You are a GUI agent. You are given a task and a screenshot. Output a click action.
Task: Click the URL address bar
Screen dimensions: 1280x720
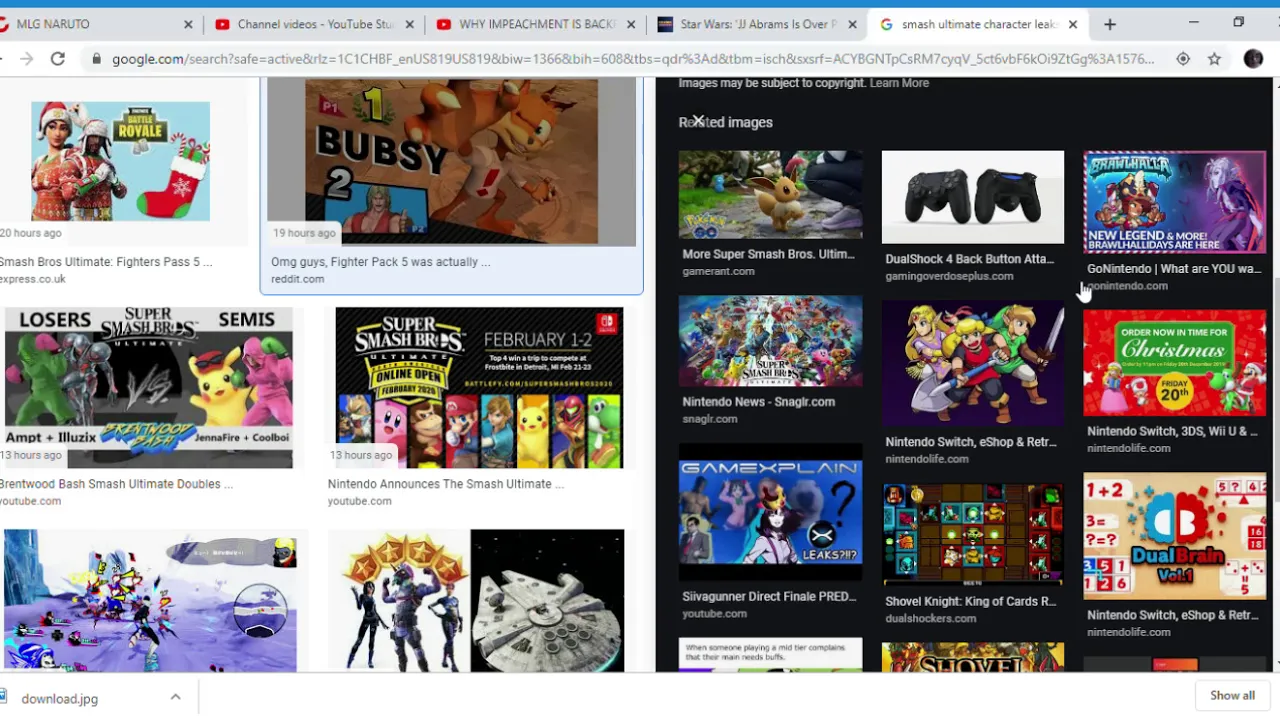[632, 59]
